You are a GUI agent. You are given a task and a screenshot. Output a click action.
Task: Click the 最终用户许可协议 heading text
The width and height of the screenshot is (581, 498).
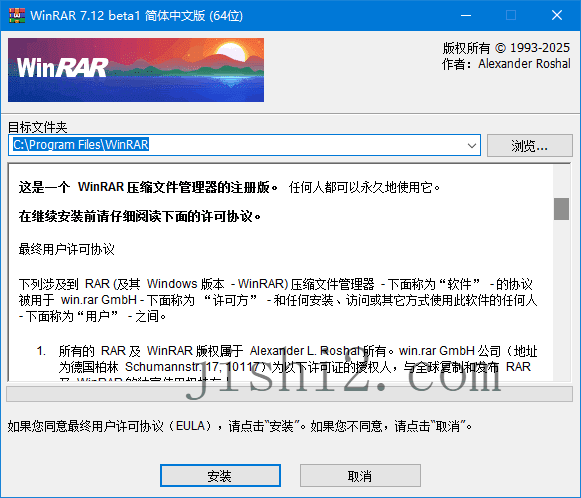pyautogui.click(x=67, y=249)
